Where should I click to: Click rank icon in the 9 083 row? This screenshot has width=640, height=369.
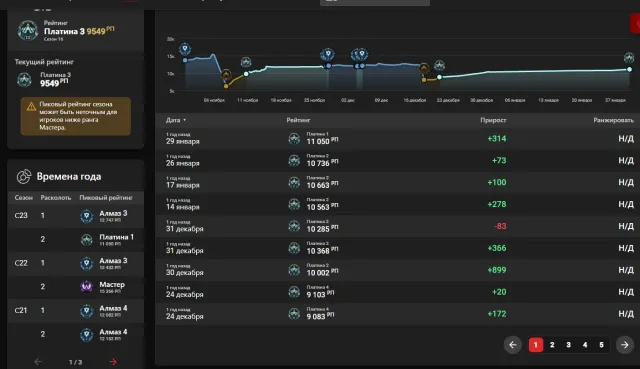click(x=294, y=314)
